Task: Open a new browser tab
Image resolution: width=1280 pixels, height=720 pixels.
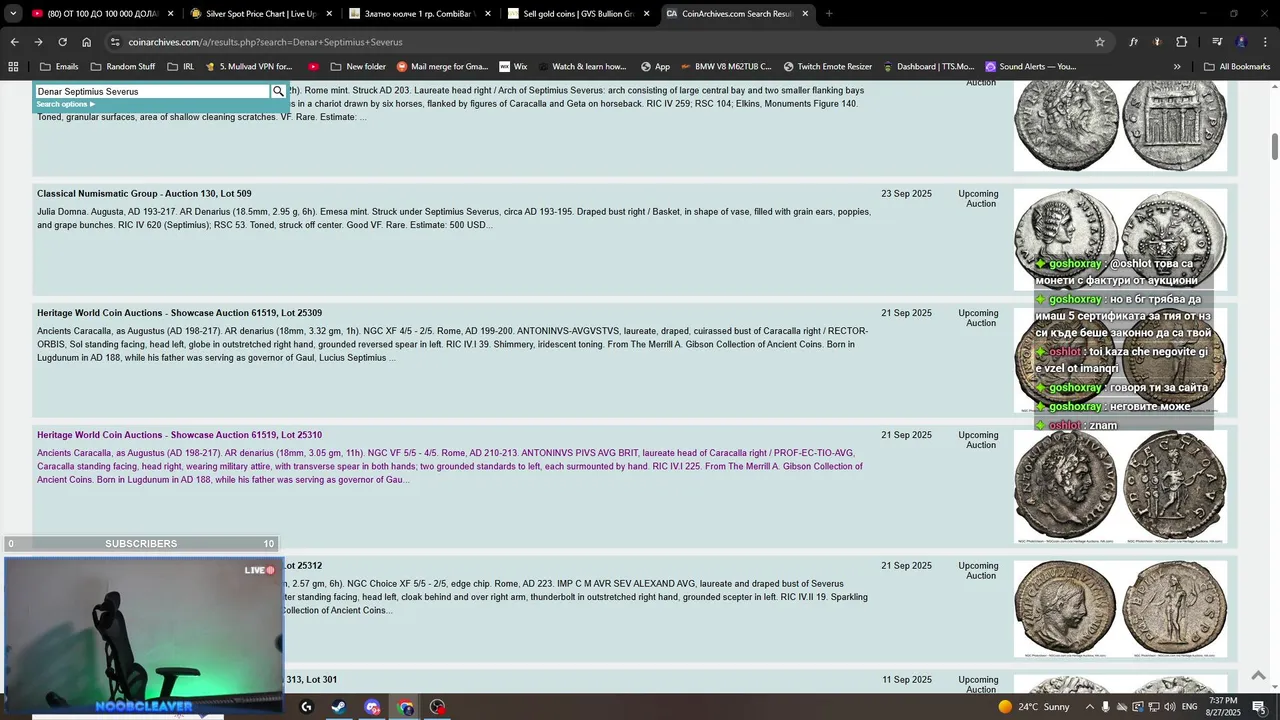Action: coord(829,14)
